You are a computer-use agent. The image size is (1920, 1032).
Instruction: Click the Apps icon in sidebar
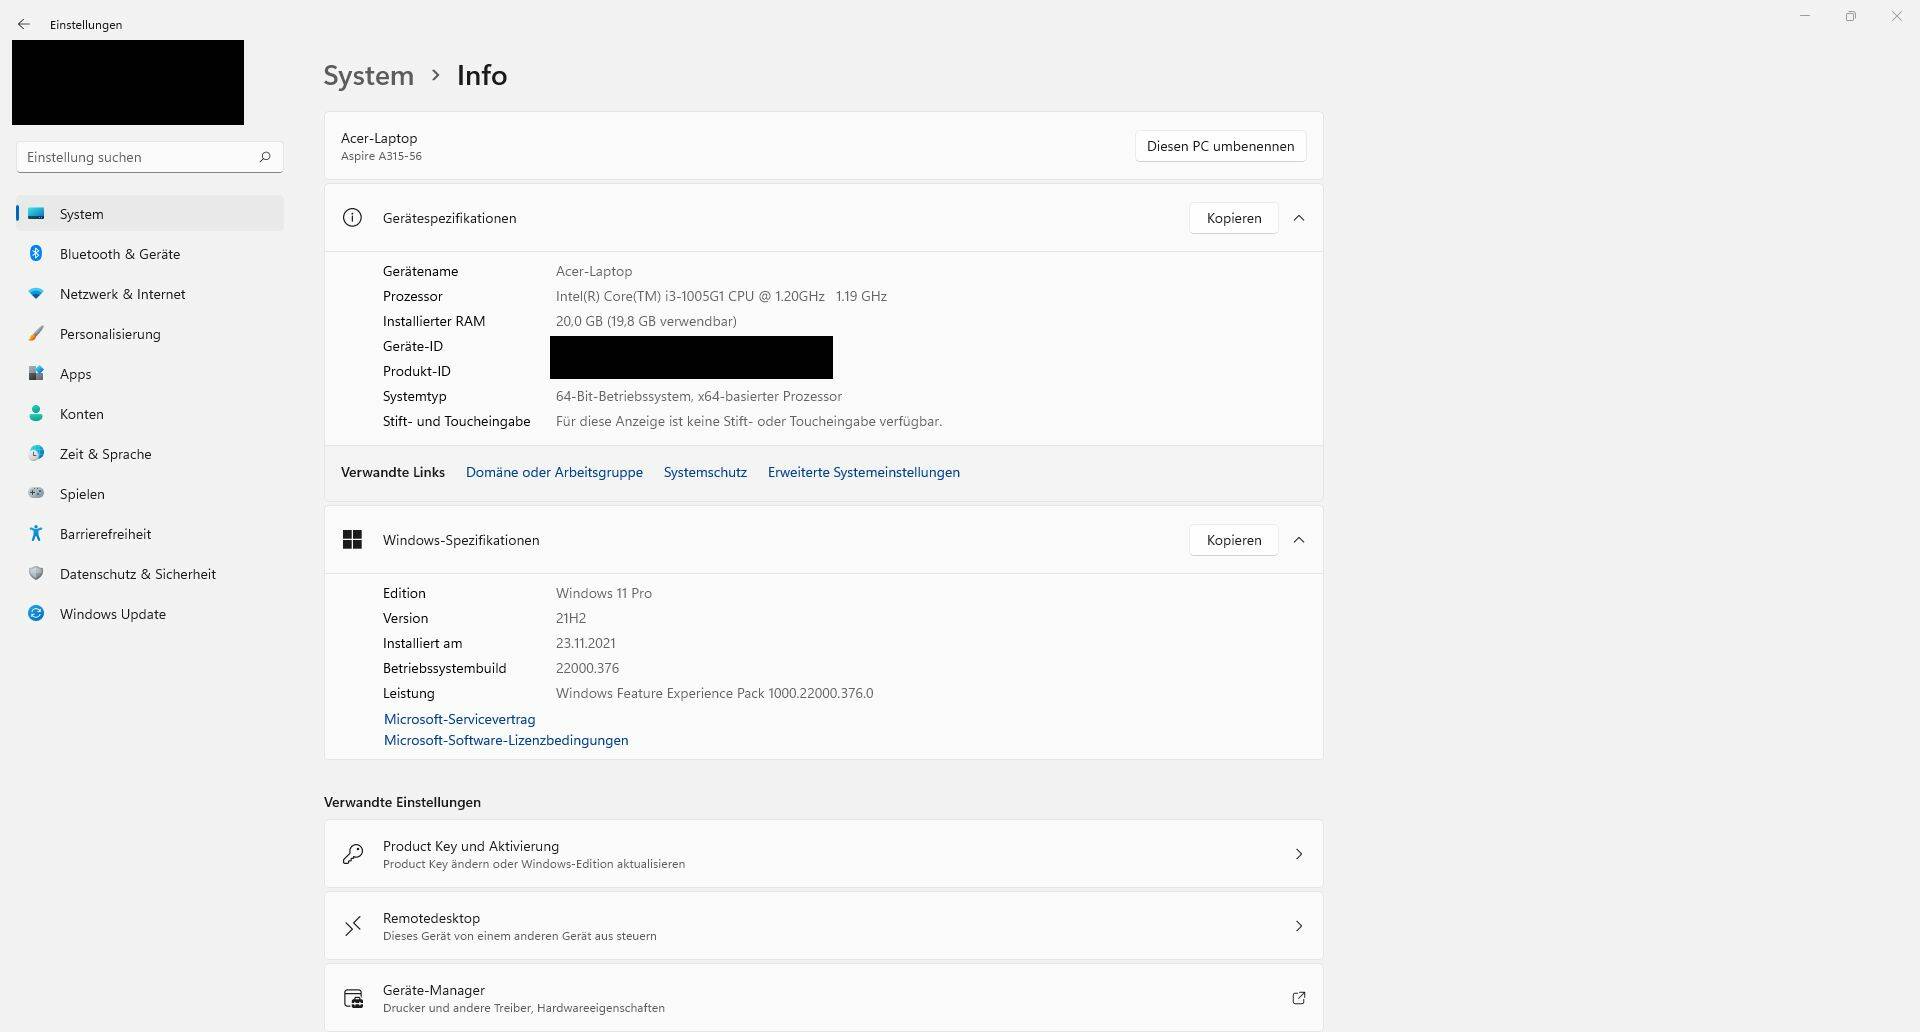[36, 374]
